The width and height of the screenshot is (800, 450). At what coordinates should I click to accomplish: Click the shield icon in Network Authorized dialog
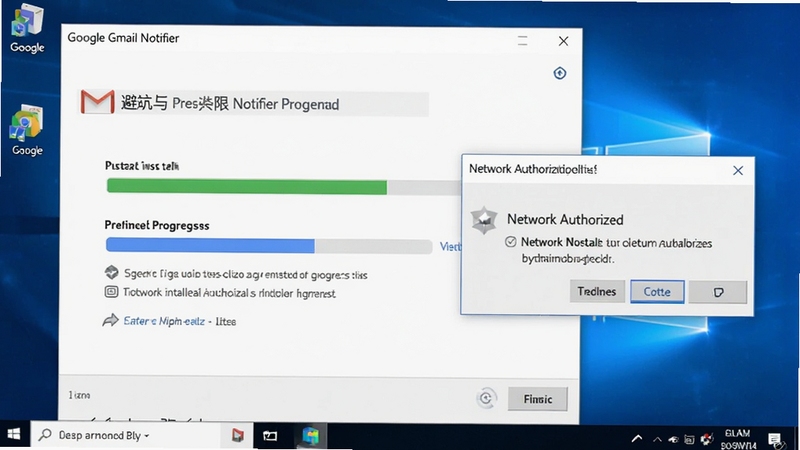click(484, 220)
